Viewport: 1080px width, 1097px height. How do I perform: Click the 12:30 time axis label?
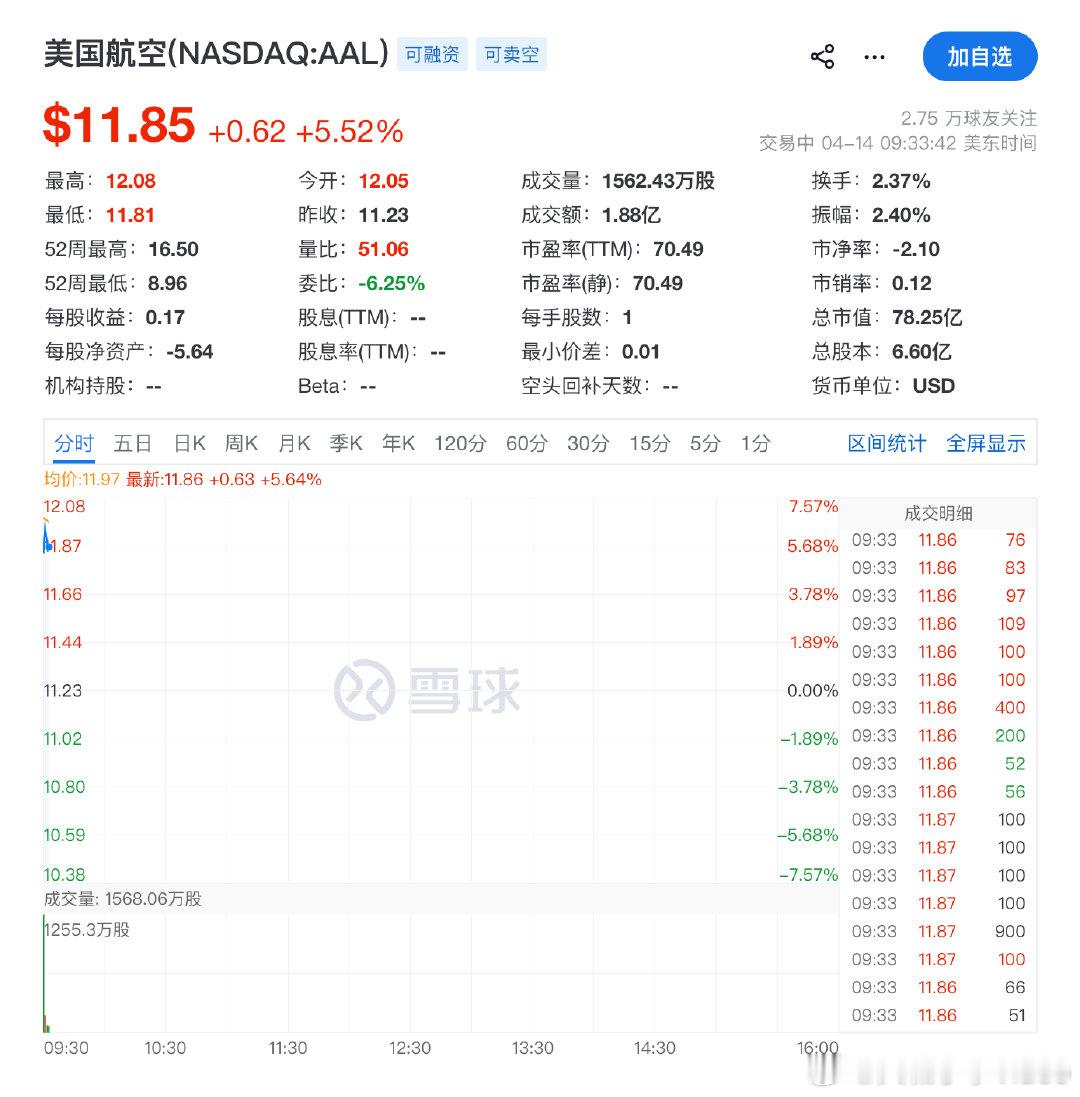410,1049
